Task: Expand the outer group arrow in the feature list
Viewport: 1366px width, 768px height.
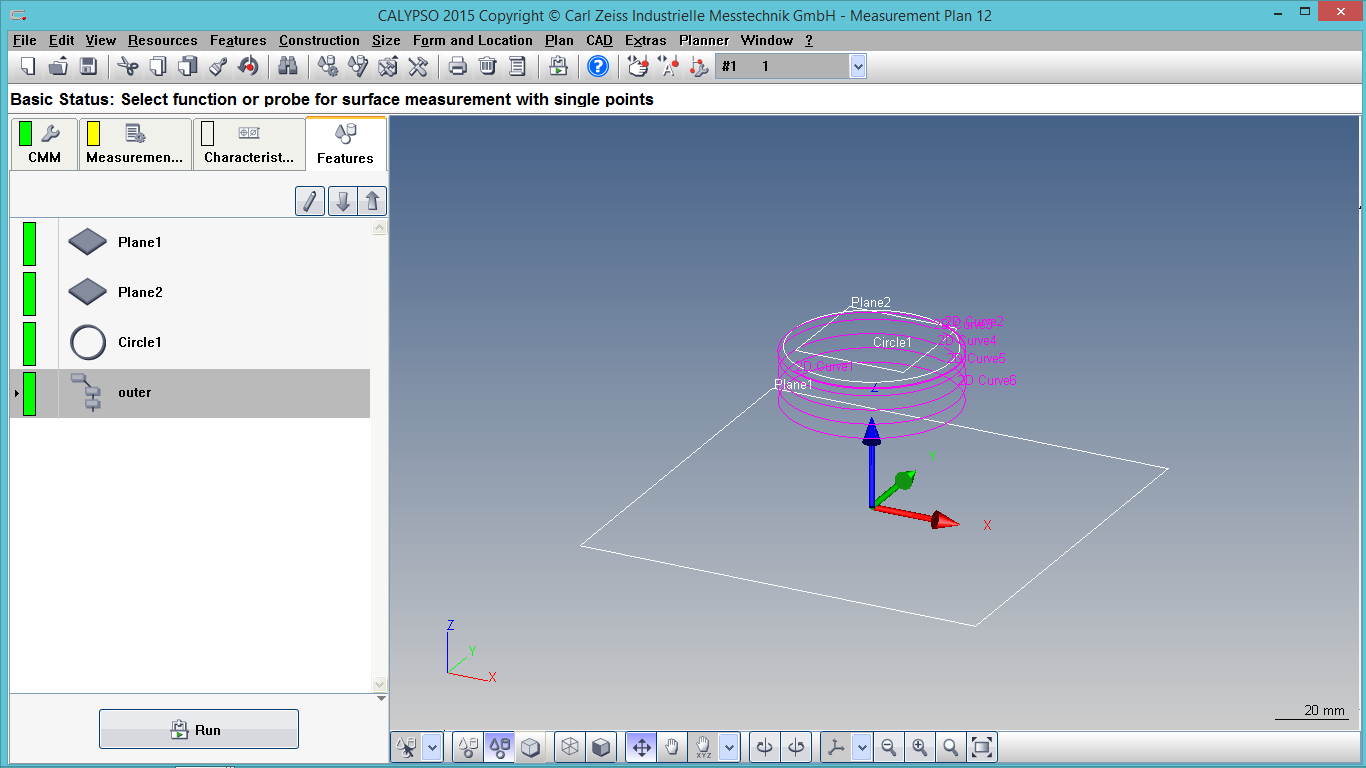Action: (15, 393)
